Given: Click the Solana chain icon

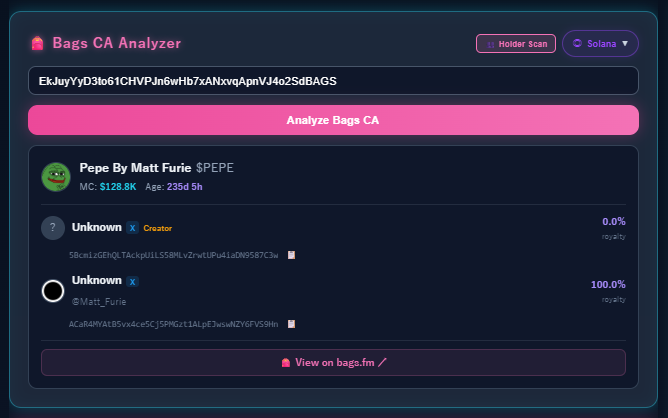Looking at the screenshot, I should (577, 43).
